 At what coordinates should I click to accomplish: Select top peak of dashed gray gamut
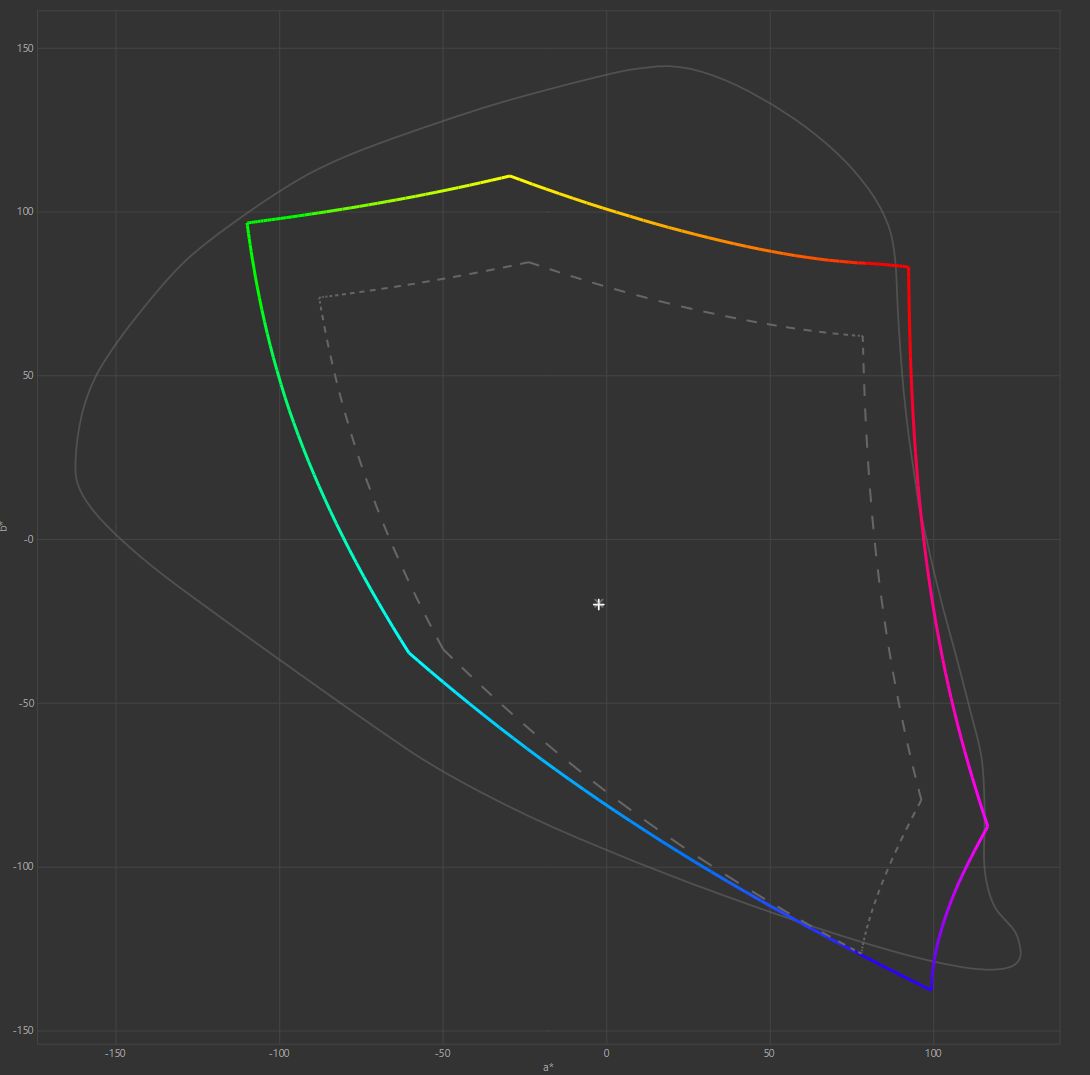[x=528, y=263]
